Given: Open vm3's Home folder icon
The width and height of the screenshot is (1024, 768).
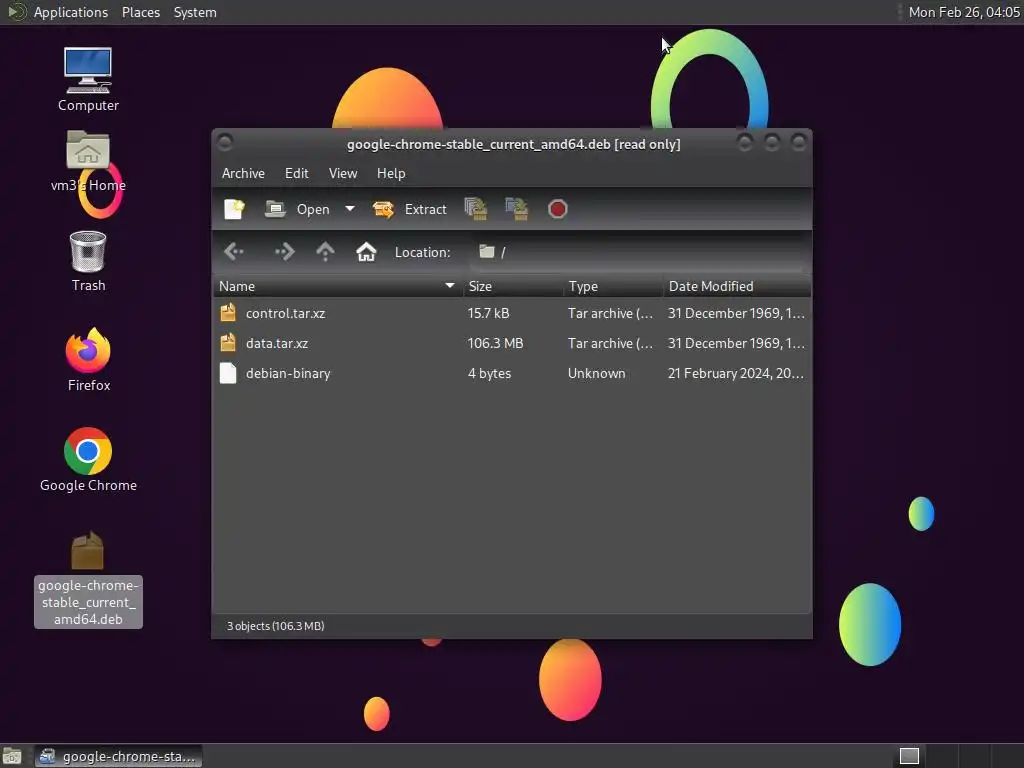Looking at the screenshot, I should click(88, 161).
